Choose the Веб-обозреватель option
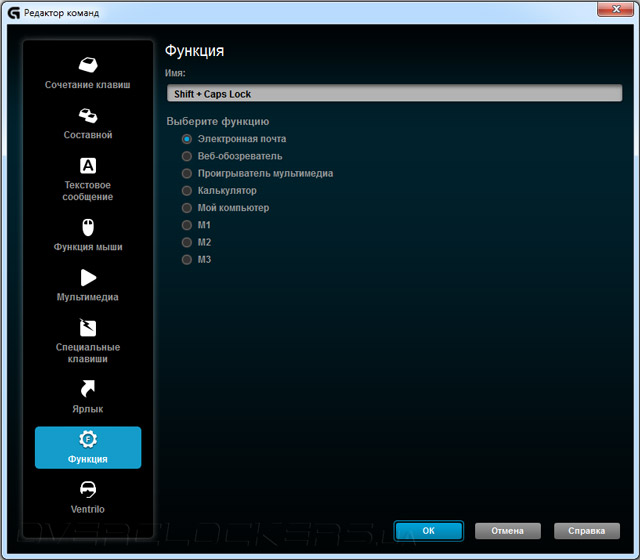This screenshot has width=640, height=560. coord(187,156)
